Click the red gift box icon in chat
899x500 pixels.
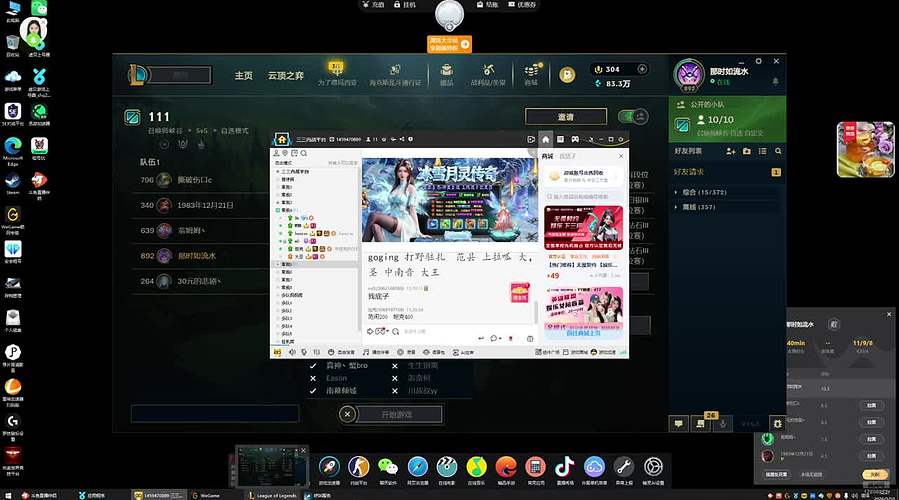pyautogui.click(x=519, y=292)
